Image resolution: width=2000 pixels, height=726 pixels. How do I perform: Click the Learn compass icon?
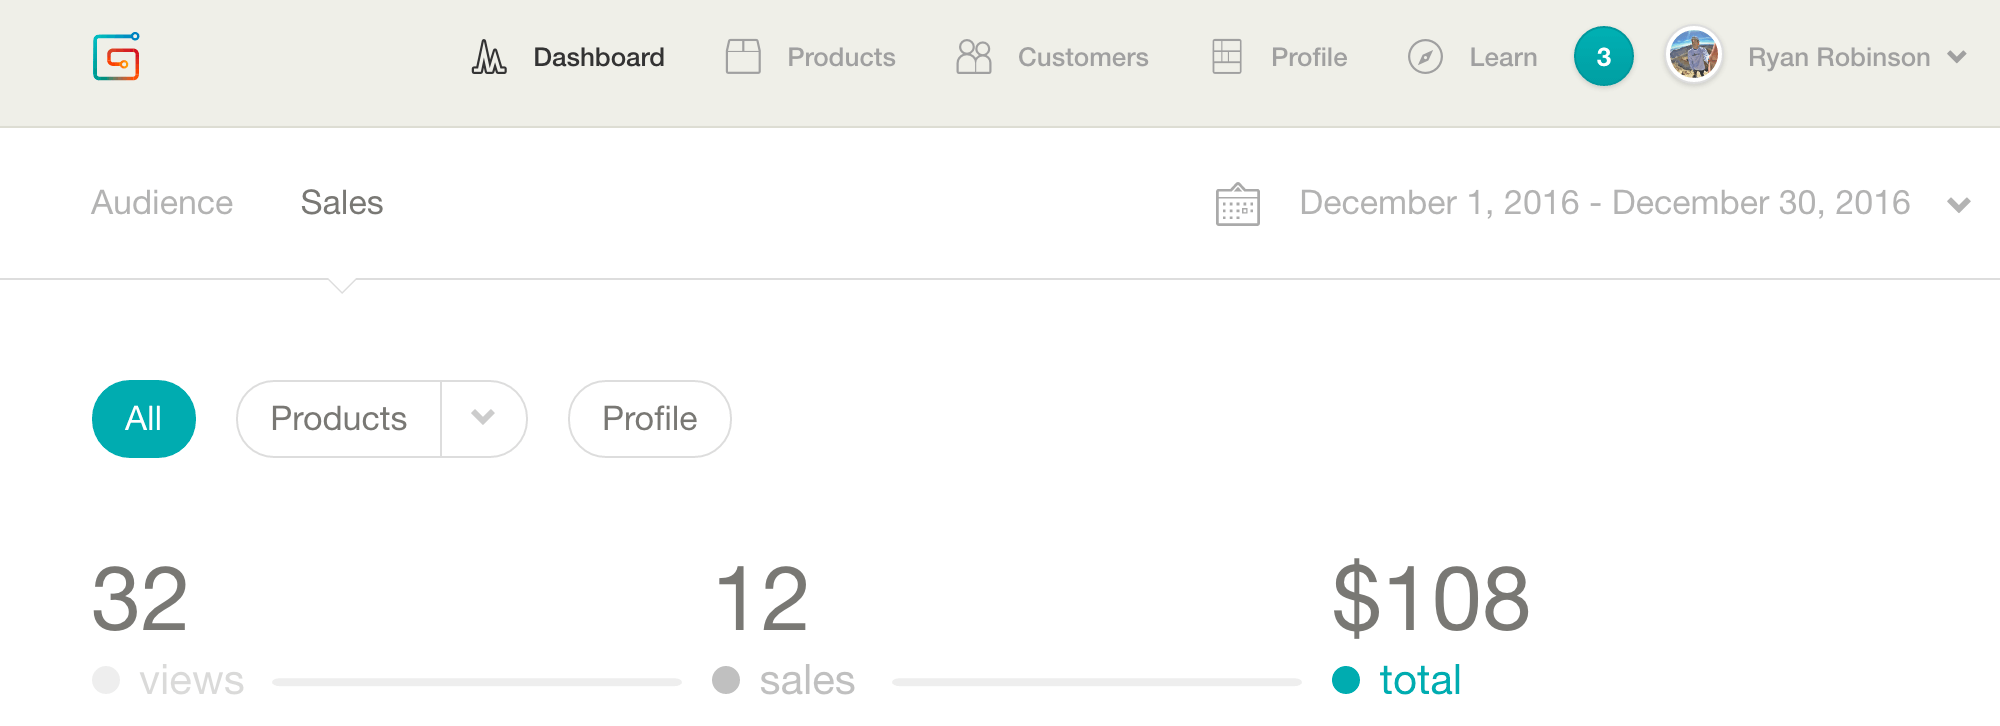coord(1424,57)
